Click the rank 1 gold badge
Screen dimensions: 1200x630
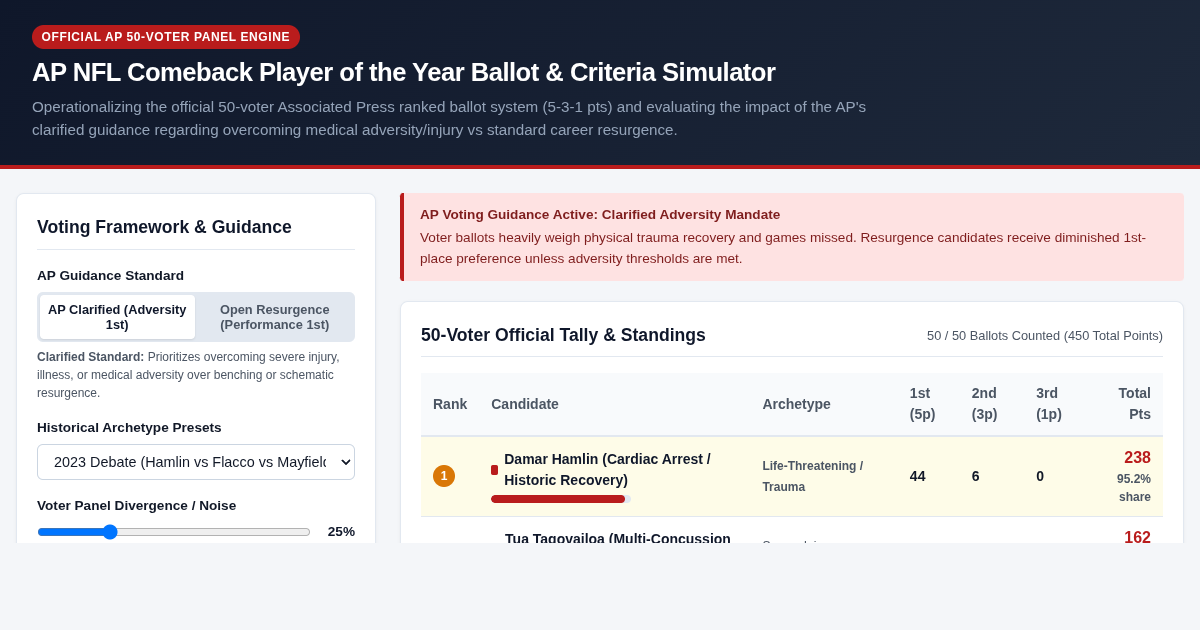(444, 476)
